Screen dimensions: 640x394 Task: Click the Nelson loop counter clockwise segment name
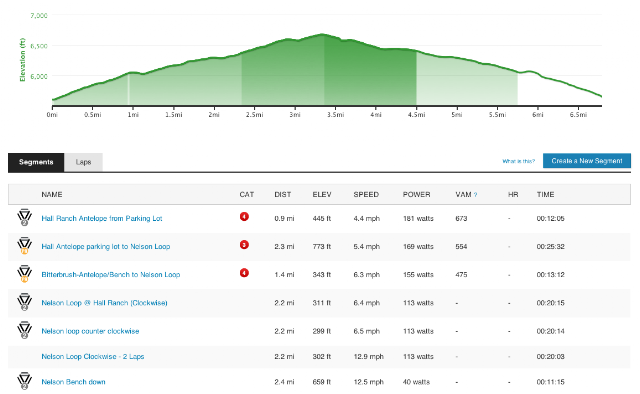tap(90, 331)
